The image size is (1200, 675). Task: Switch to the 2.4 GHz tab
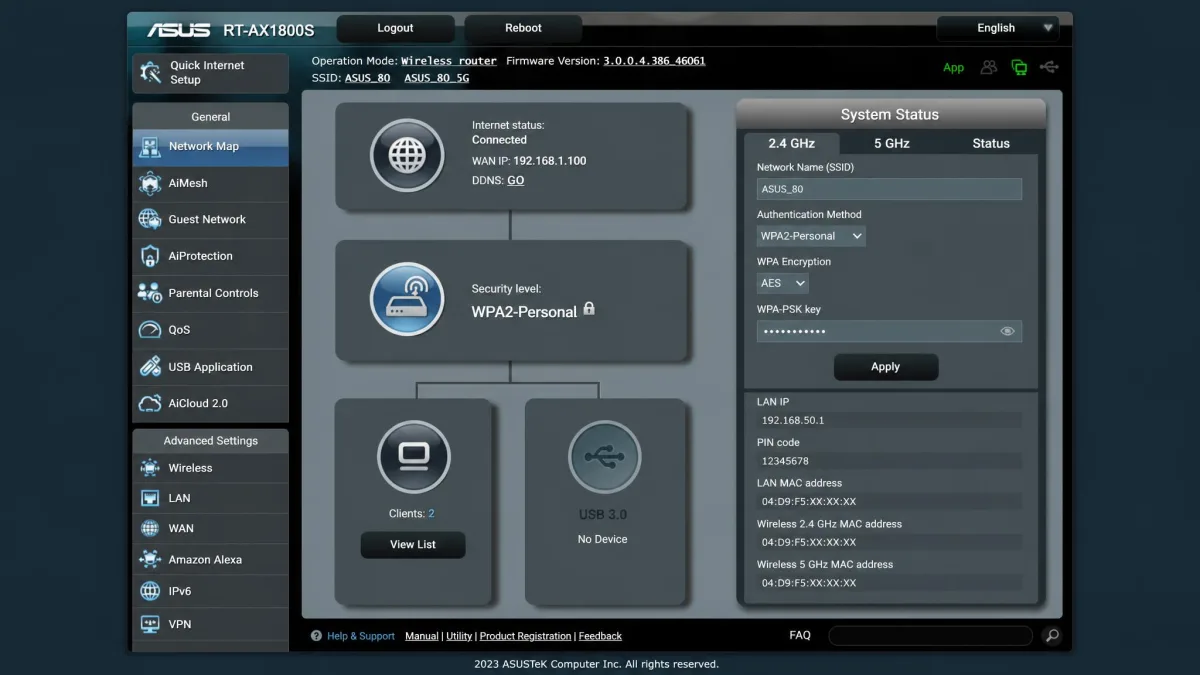pos(791,143)
